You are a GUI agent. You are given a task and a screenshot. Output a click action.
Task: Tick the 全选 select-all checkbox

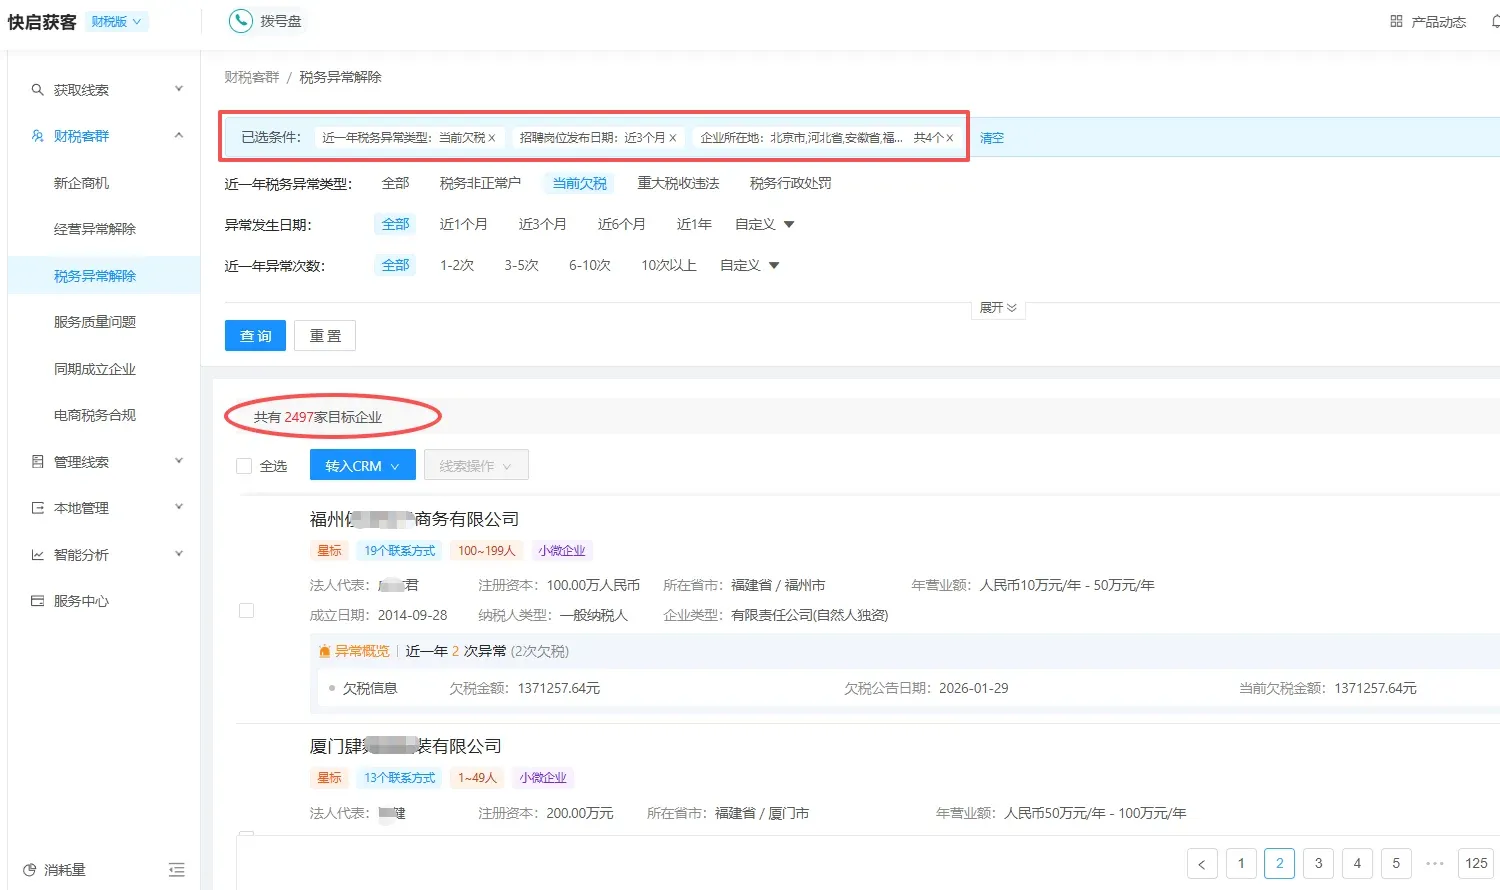[244, 466]
